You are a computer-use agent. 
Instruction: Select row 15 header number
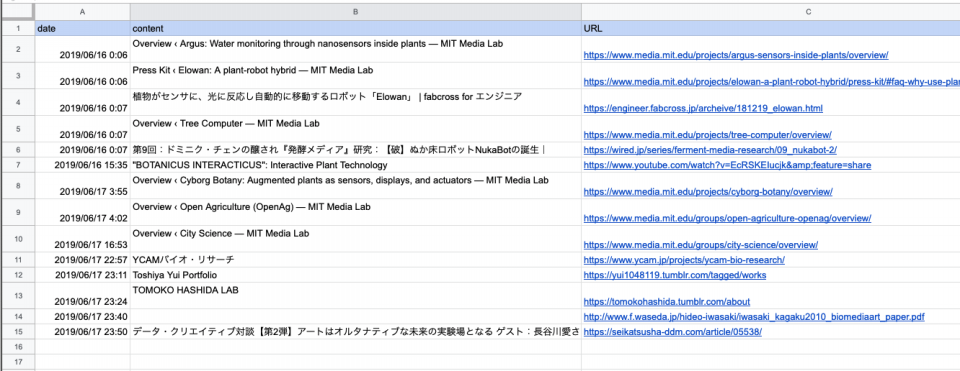click(17, 332)
